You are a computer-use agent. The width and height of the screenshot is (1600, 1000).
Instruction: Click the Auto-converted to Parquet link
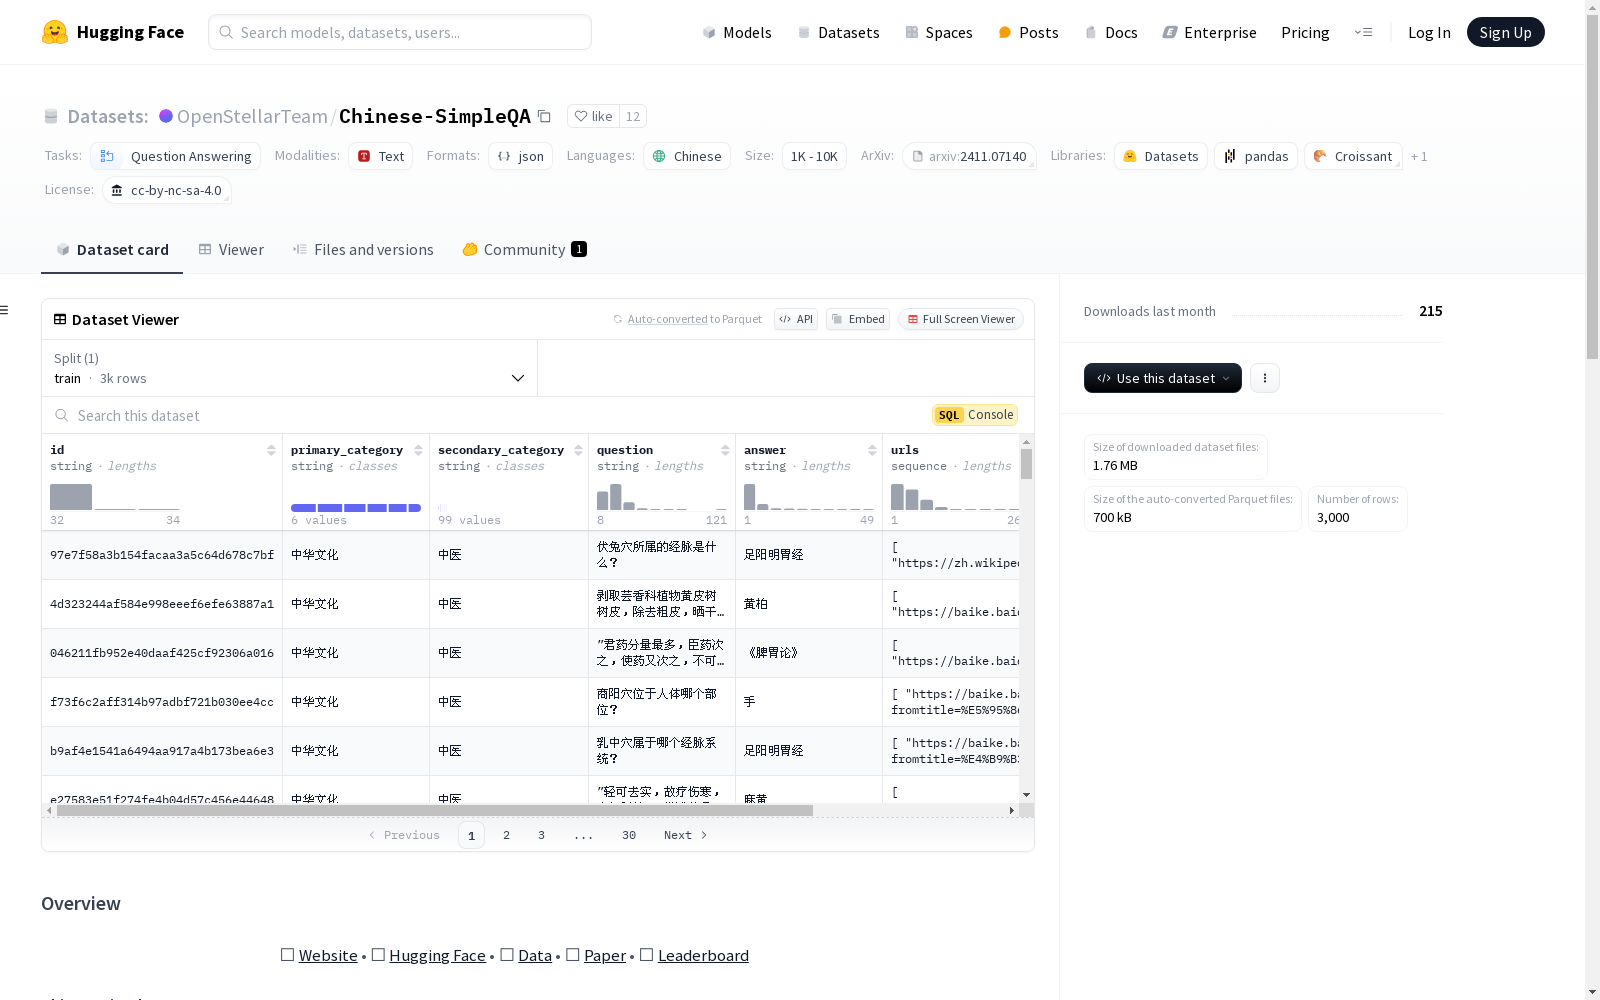[x=687, y=319]
